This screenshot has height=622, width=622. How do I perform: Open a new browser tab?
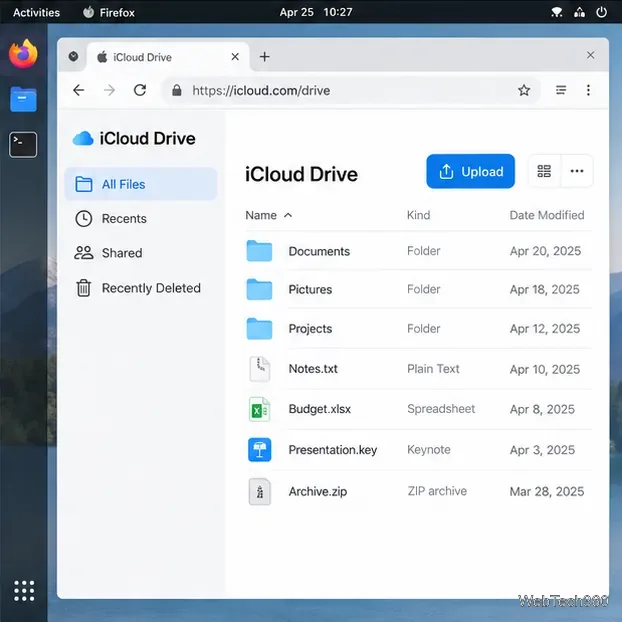tap(265, 57)
